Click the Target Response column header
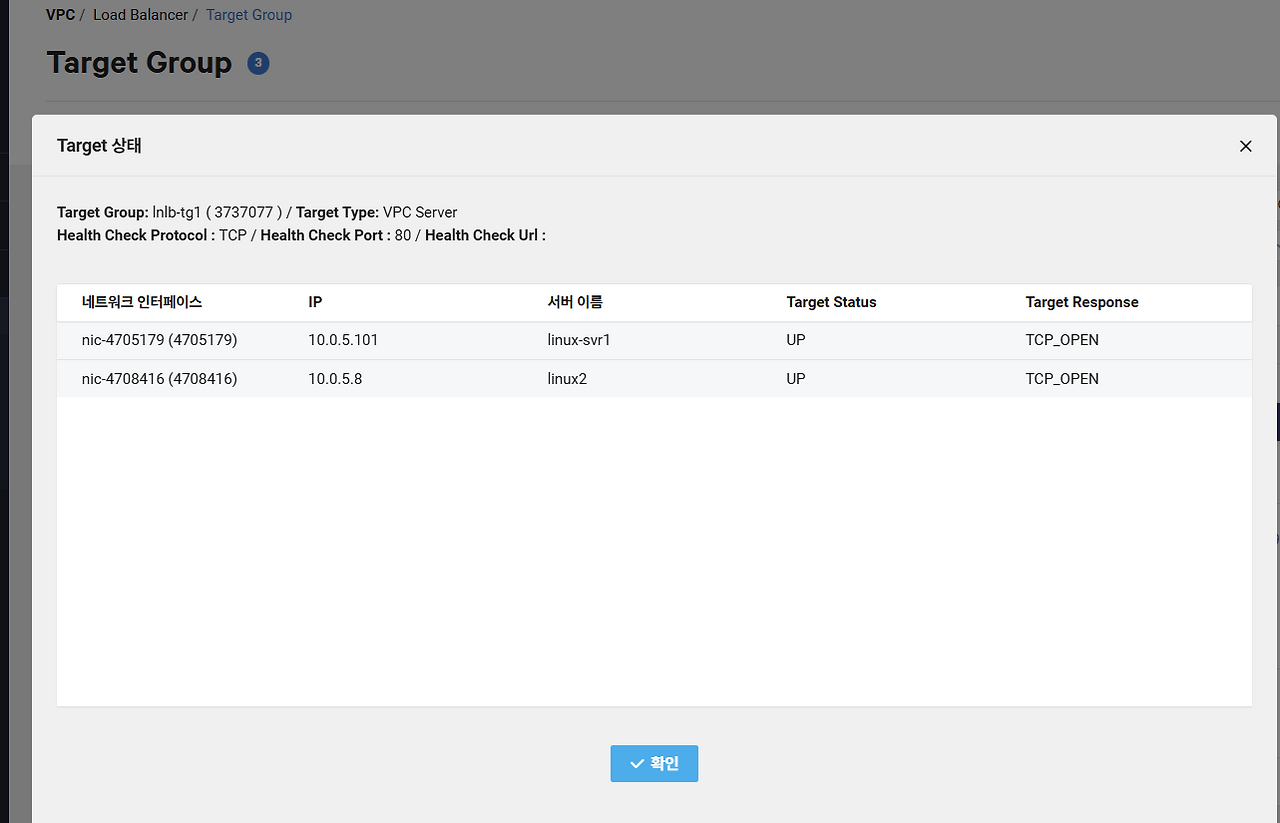The height and width of the screenshot is (823, 1280). tap(1082, 302)
